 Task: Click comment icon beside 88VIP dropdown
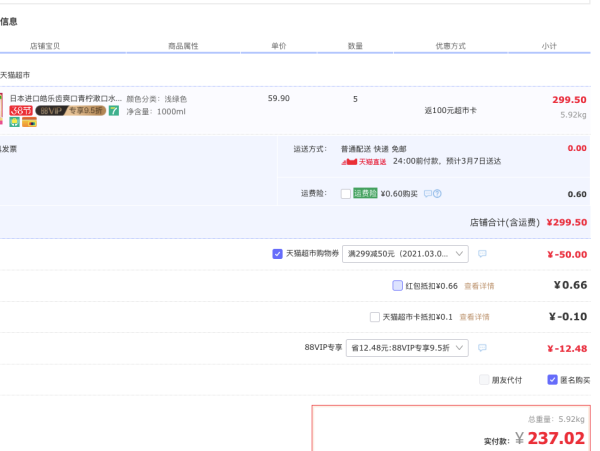pyautogui.click(x=482, y=348)
